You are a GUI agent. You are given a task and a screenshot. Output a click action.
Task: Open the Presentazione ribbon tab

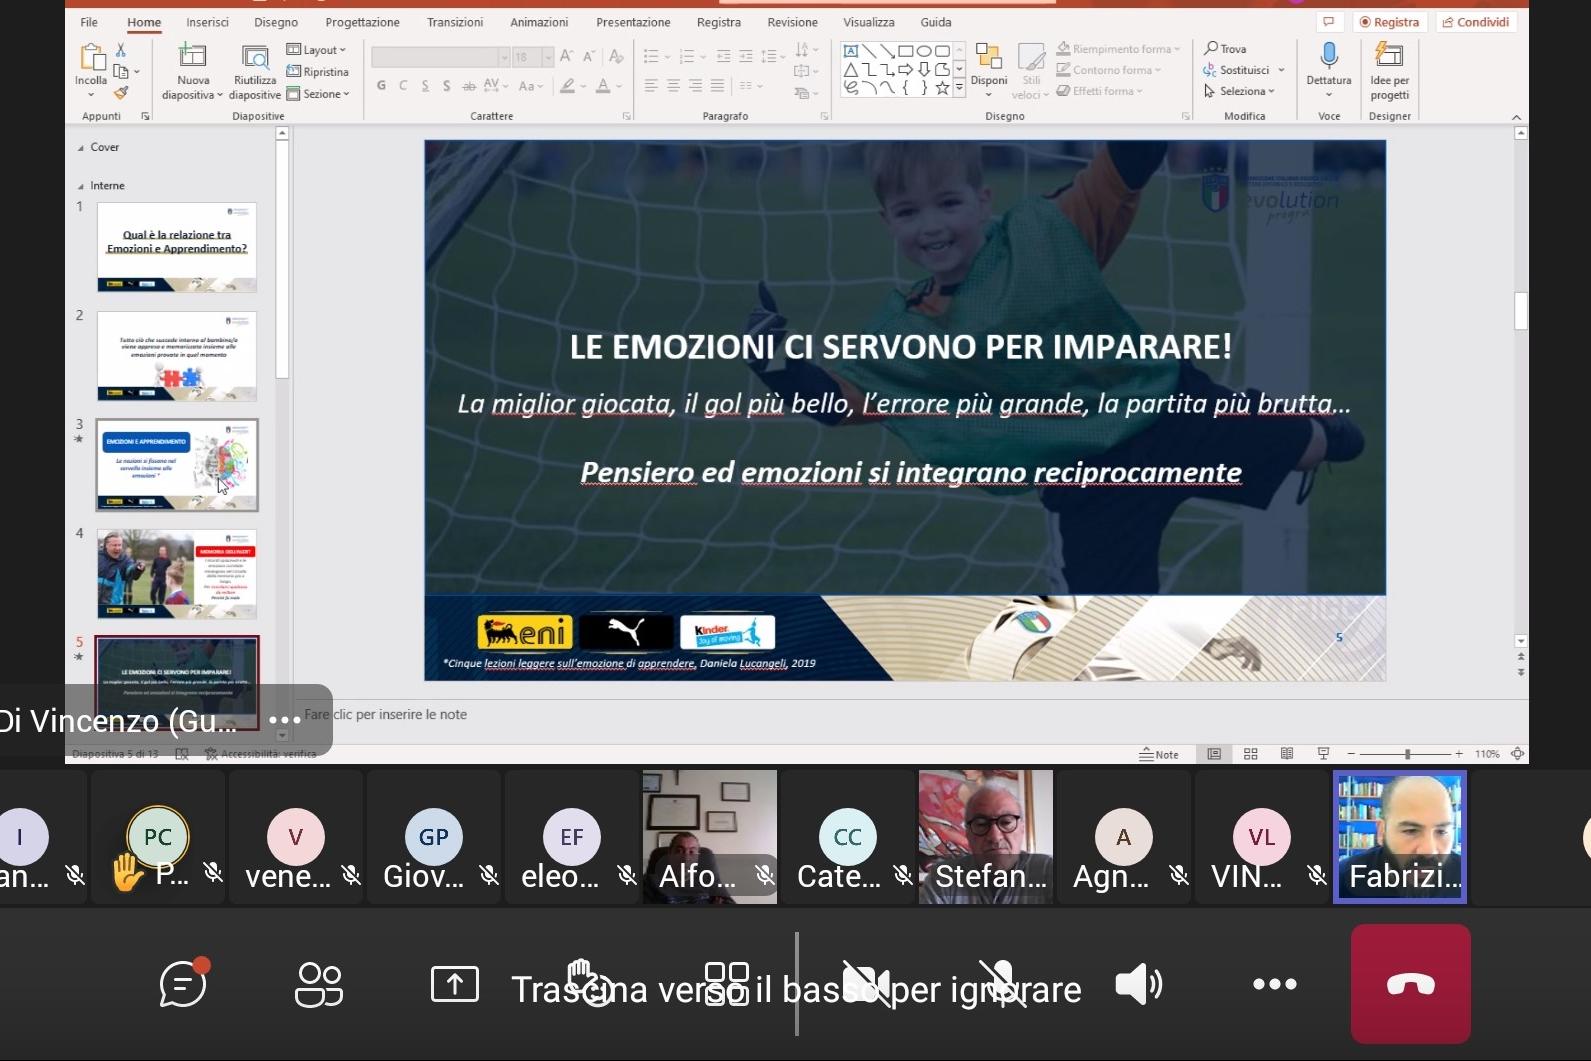[633, 22]
